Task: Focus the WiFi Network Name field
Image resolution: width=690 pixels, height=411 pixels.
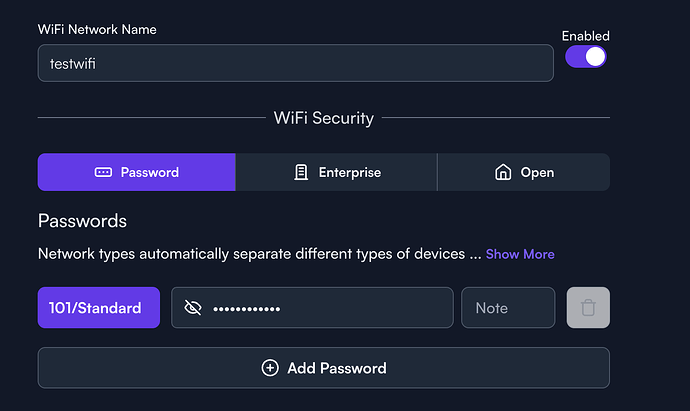Action: (x=296, y=63)
